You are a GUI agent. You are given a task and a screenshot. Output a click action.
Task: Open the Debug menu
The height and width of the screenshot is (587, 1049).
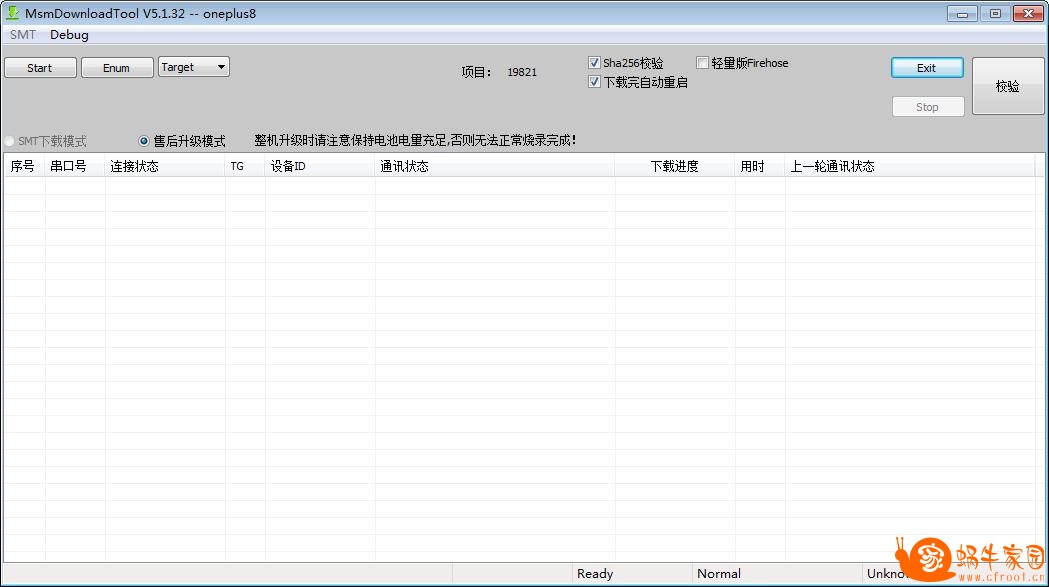pyautogui.click(x=69, y=35)
